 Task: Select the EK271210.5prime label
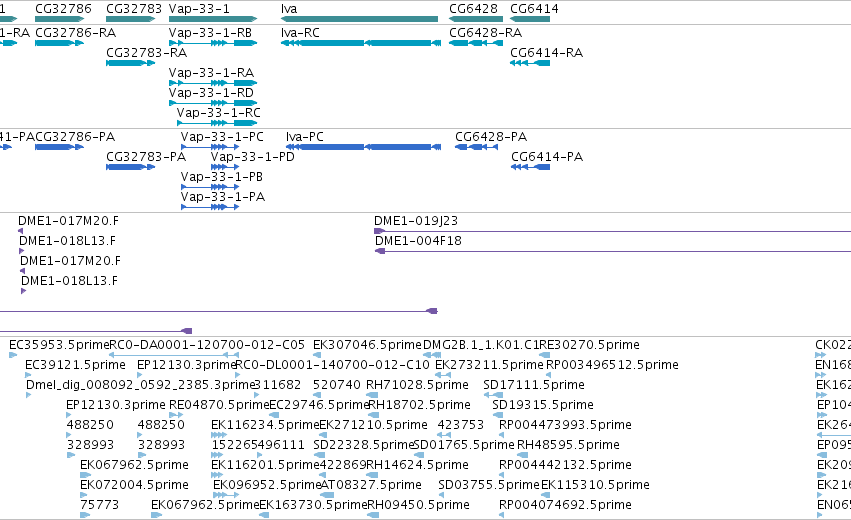coord(373,426)
